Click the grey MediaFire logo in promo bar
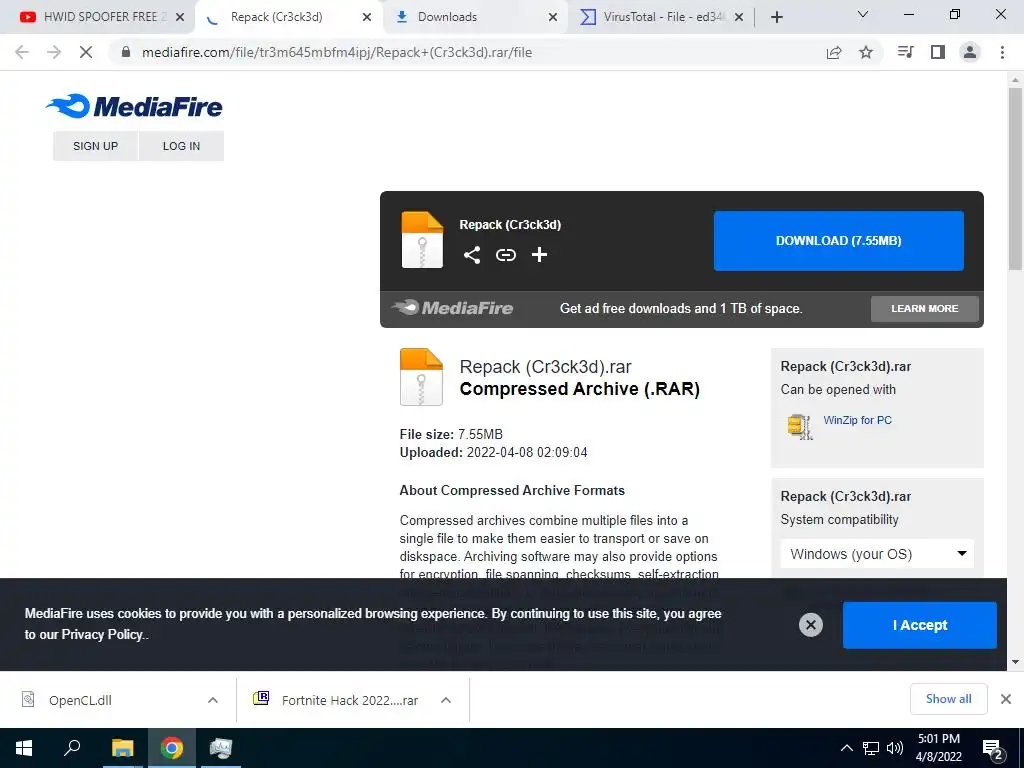The image size is (1024, 768). pyautogui.click(x=452, y=308)
